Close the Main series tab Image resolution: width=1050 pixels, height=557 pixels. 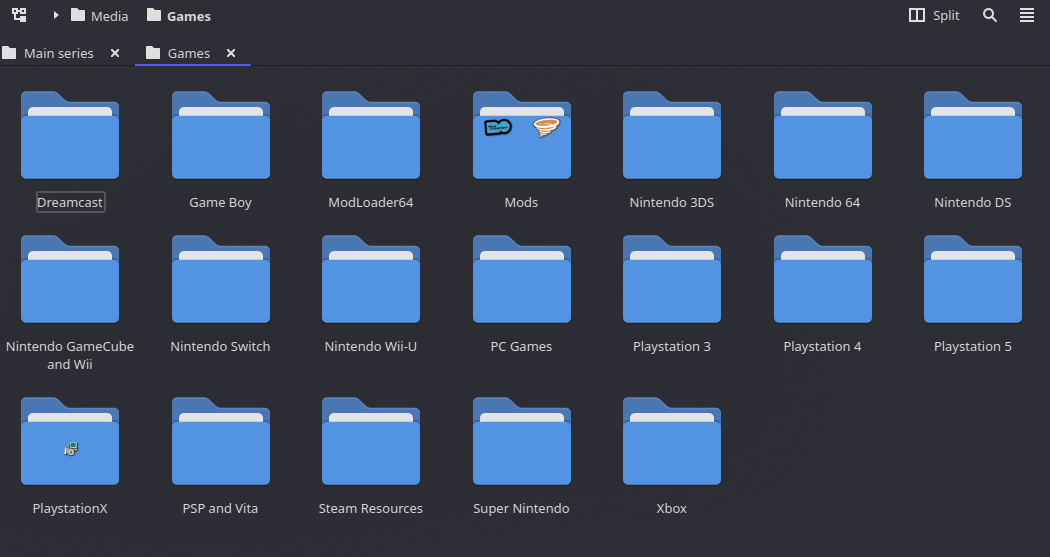click(115, 53)
